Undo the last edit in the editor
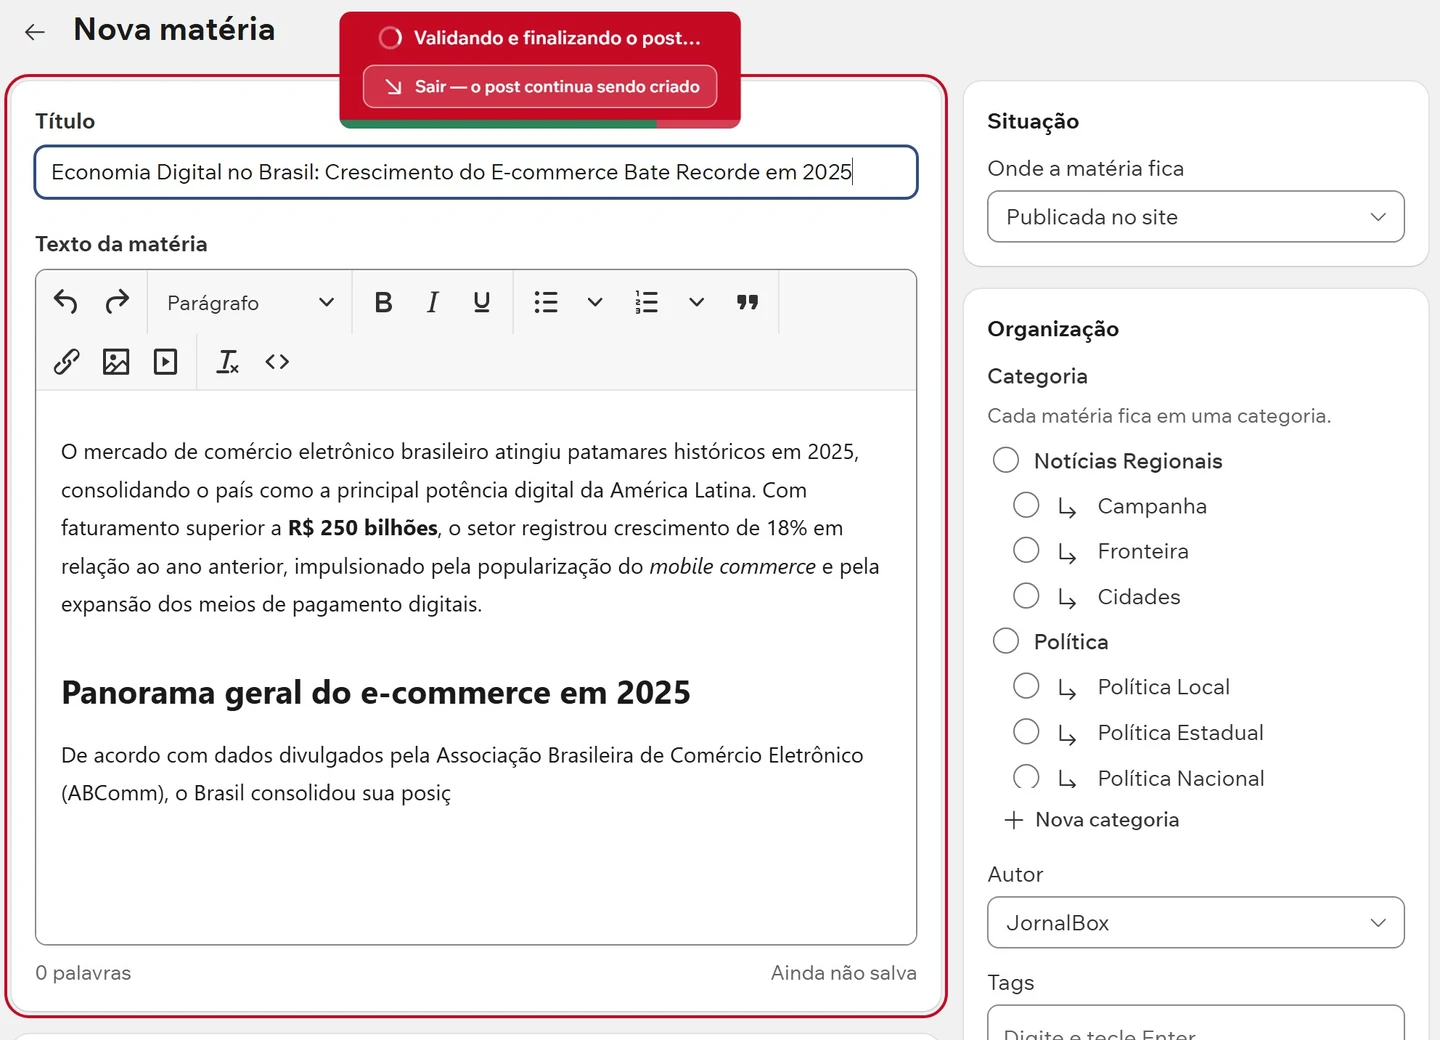The image size is (1440, 1040). [x=66, y=302]
